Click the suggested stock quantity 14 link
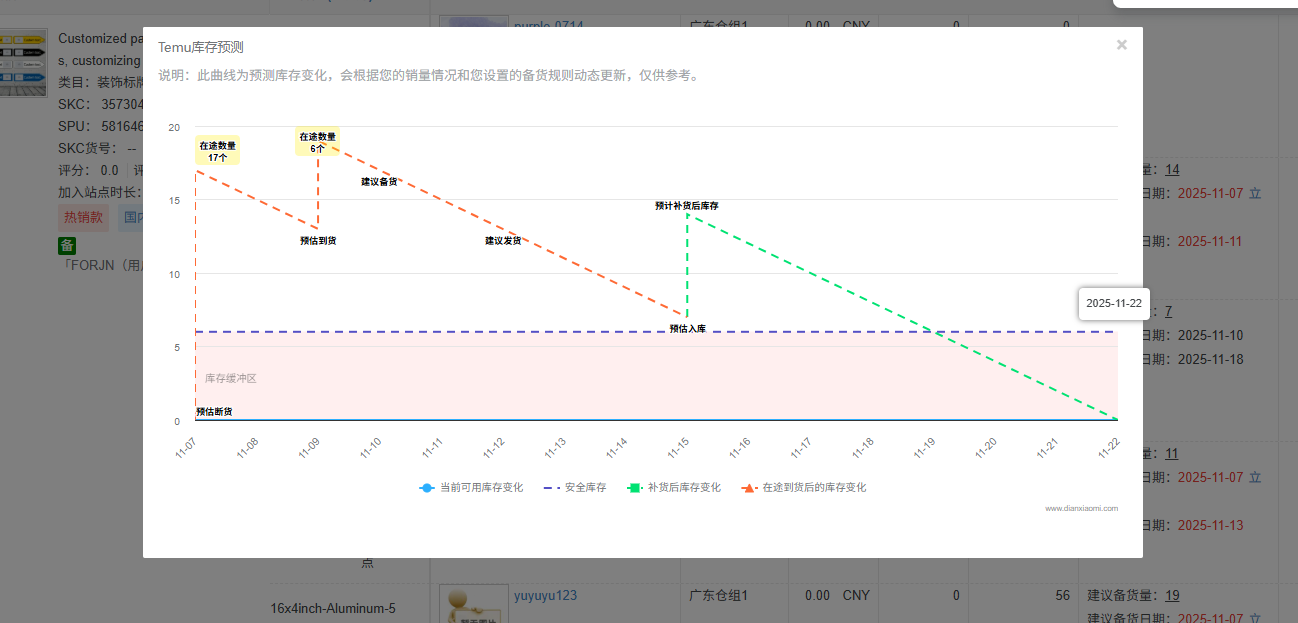The width and height of the screenshot is (1298, 623). click(1172, 169)
